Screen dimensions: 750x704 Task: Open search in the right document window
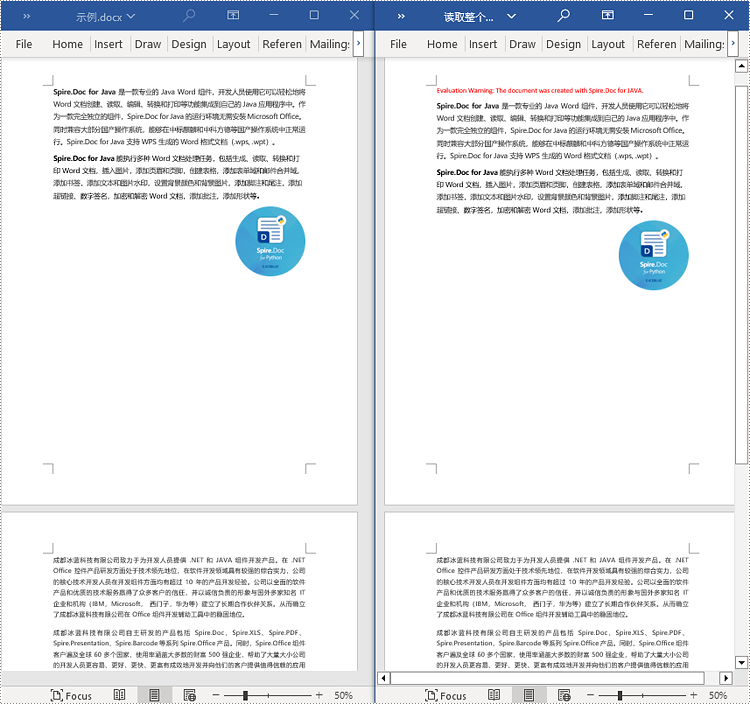point(563,16)
